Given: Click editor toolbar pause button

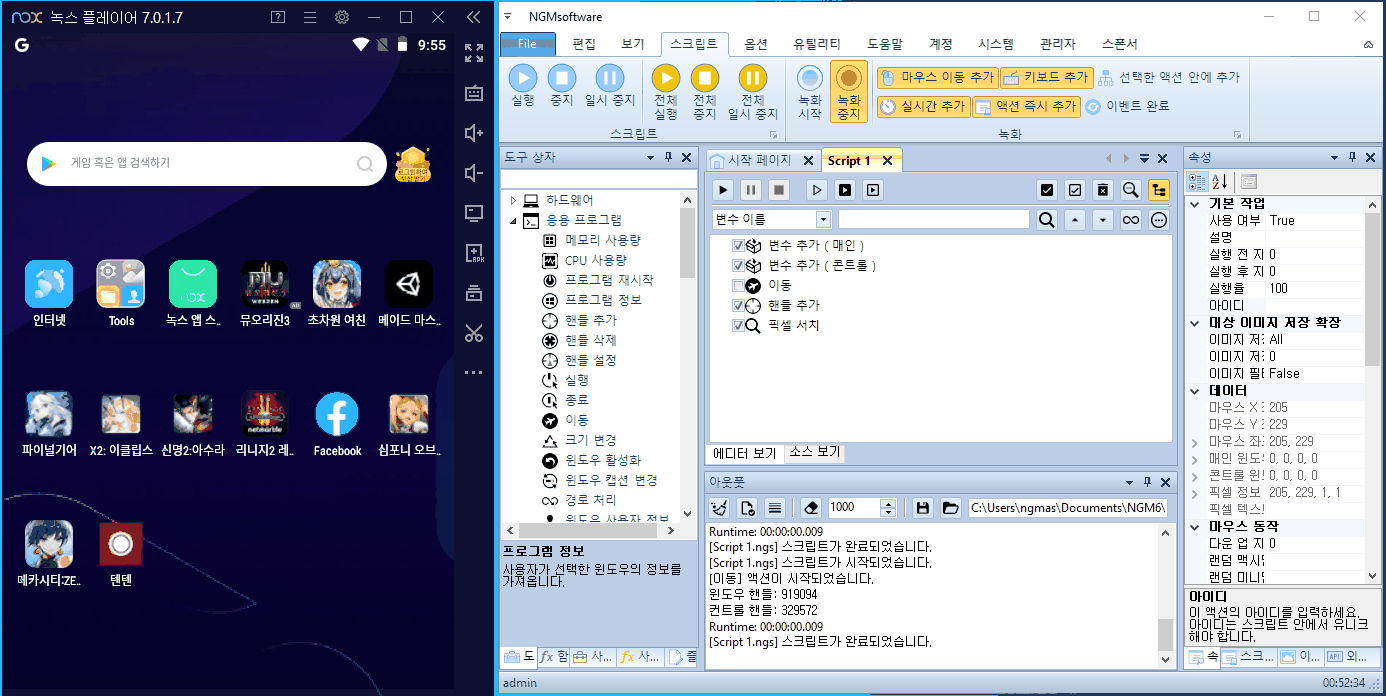Looking at the screenshot, I should tap(751, 190).
